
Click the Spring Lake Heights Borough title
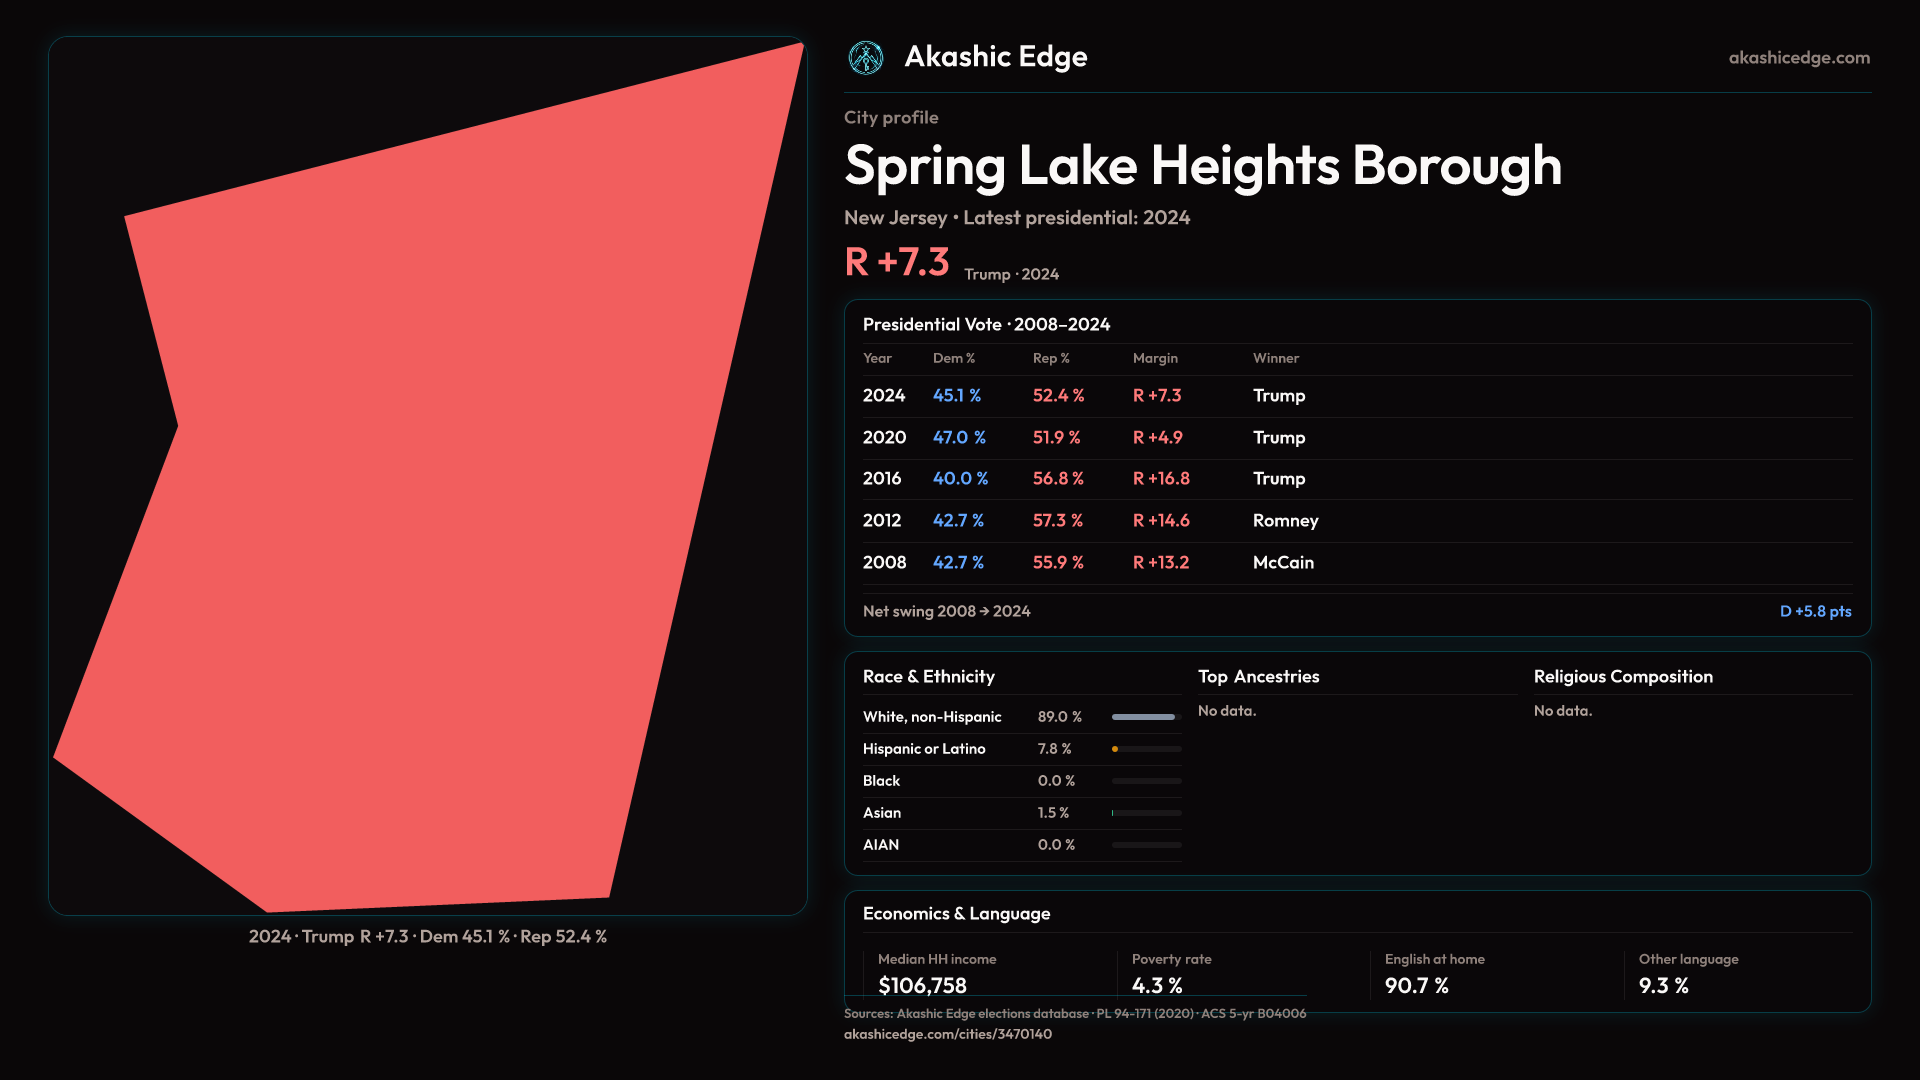pyautogui.click(x=1202, y=166)
